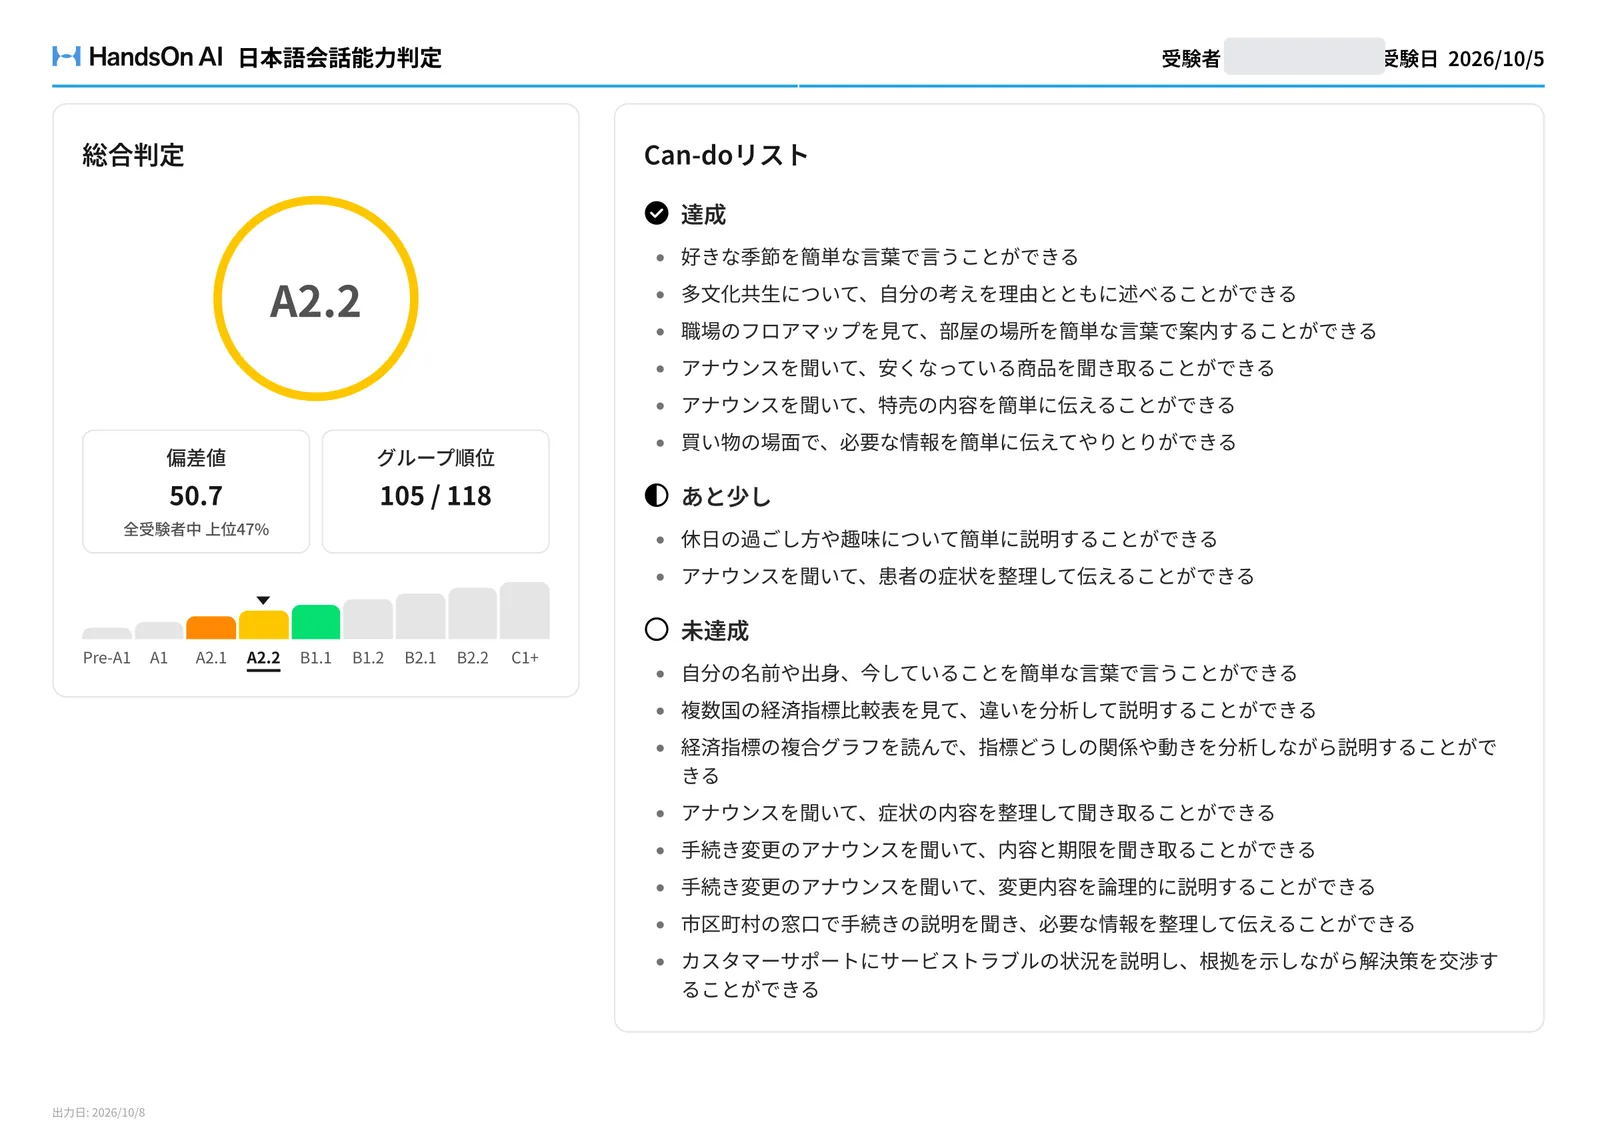Click 市区町村の窓口で手続き item

(1048, 924)
